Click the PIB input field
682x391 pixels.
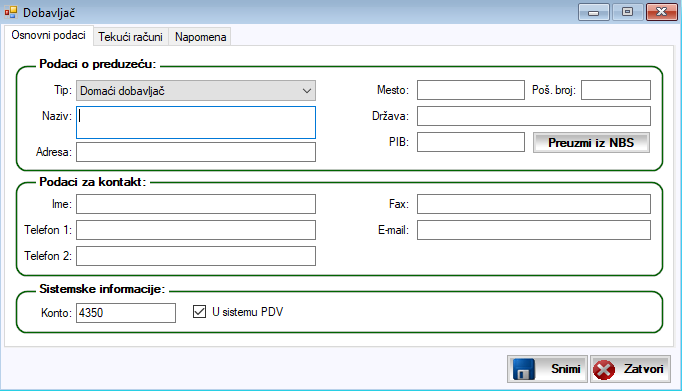coord(471,142)
